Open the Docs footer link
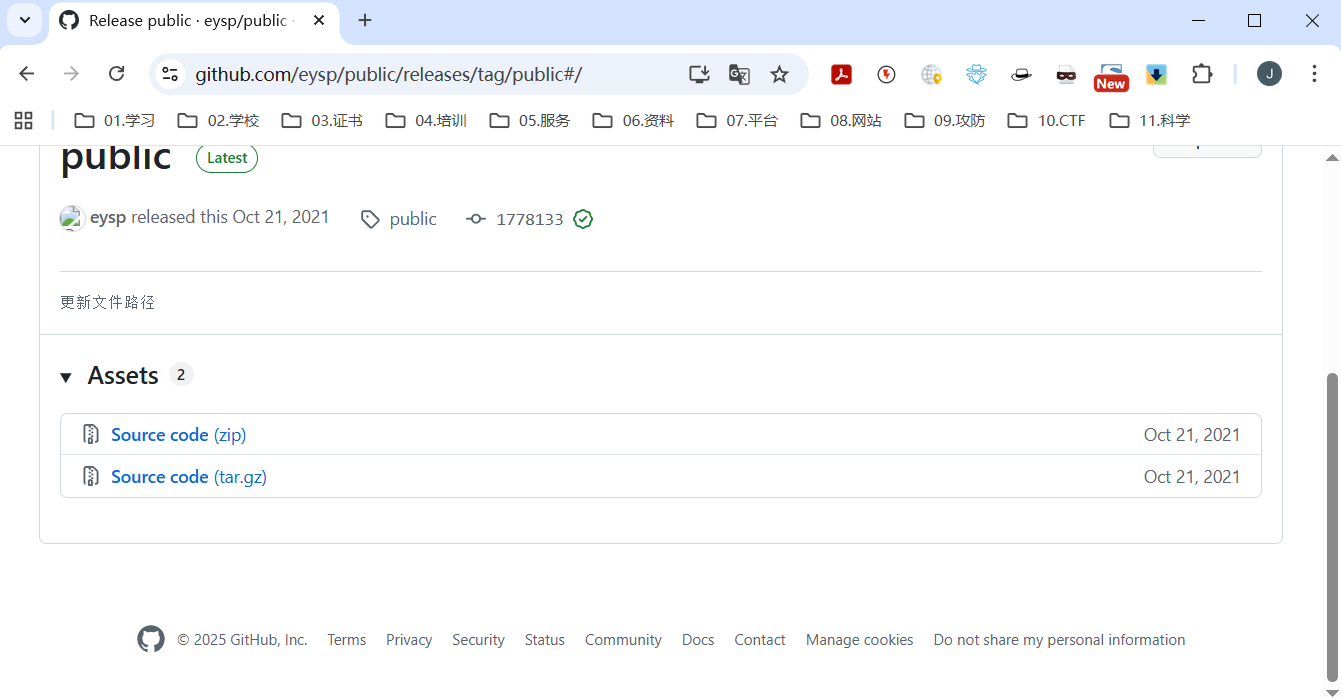This screenshot has width=1341, height=699. [x=698, y=640]
